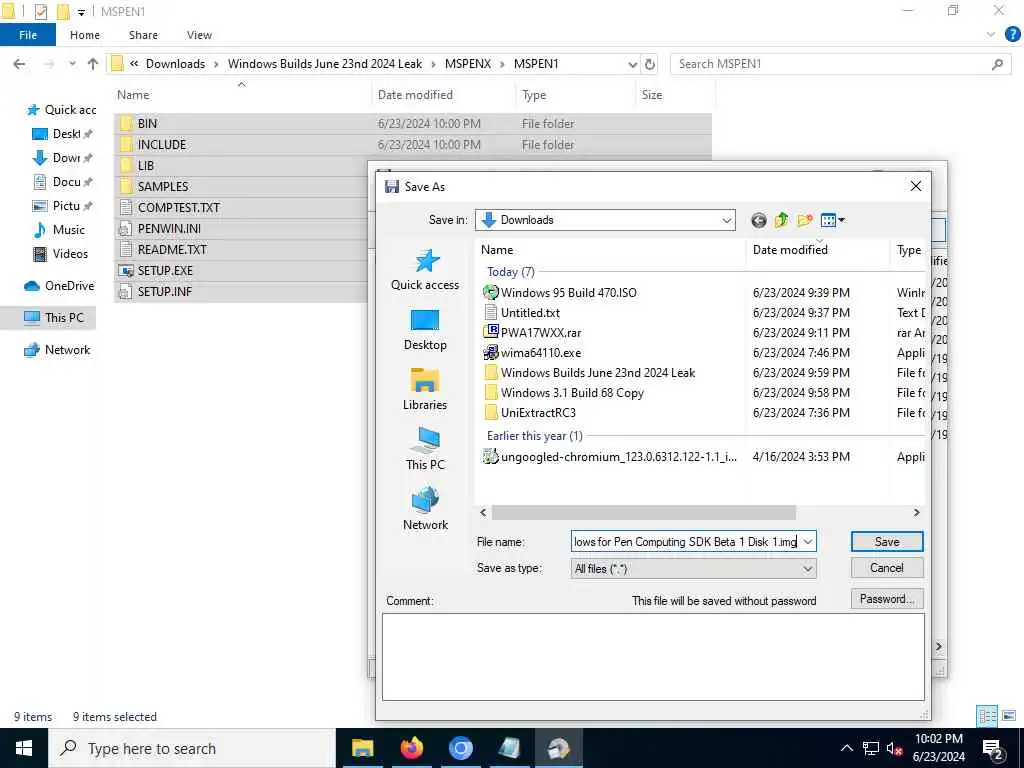The height and width of the screenshot is (768, 1024).
Task: Open the notifications action center
Action: click(x=993, y=748)
